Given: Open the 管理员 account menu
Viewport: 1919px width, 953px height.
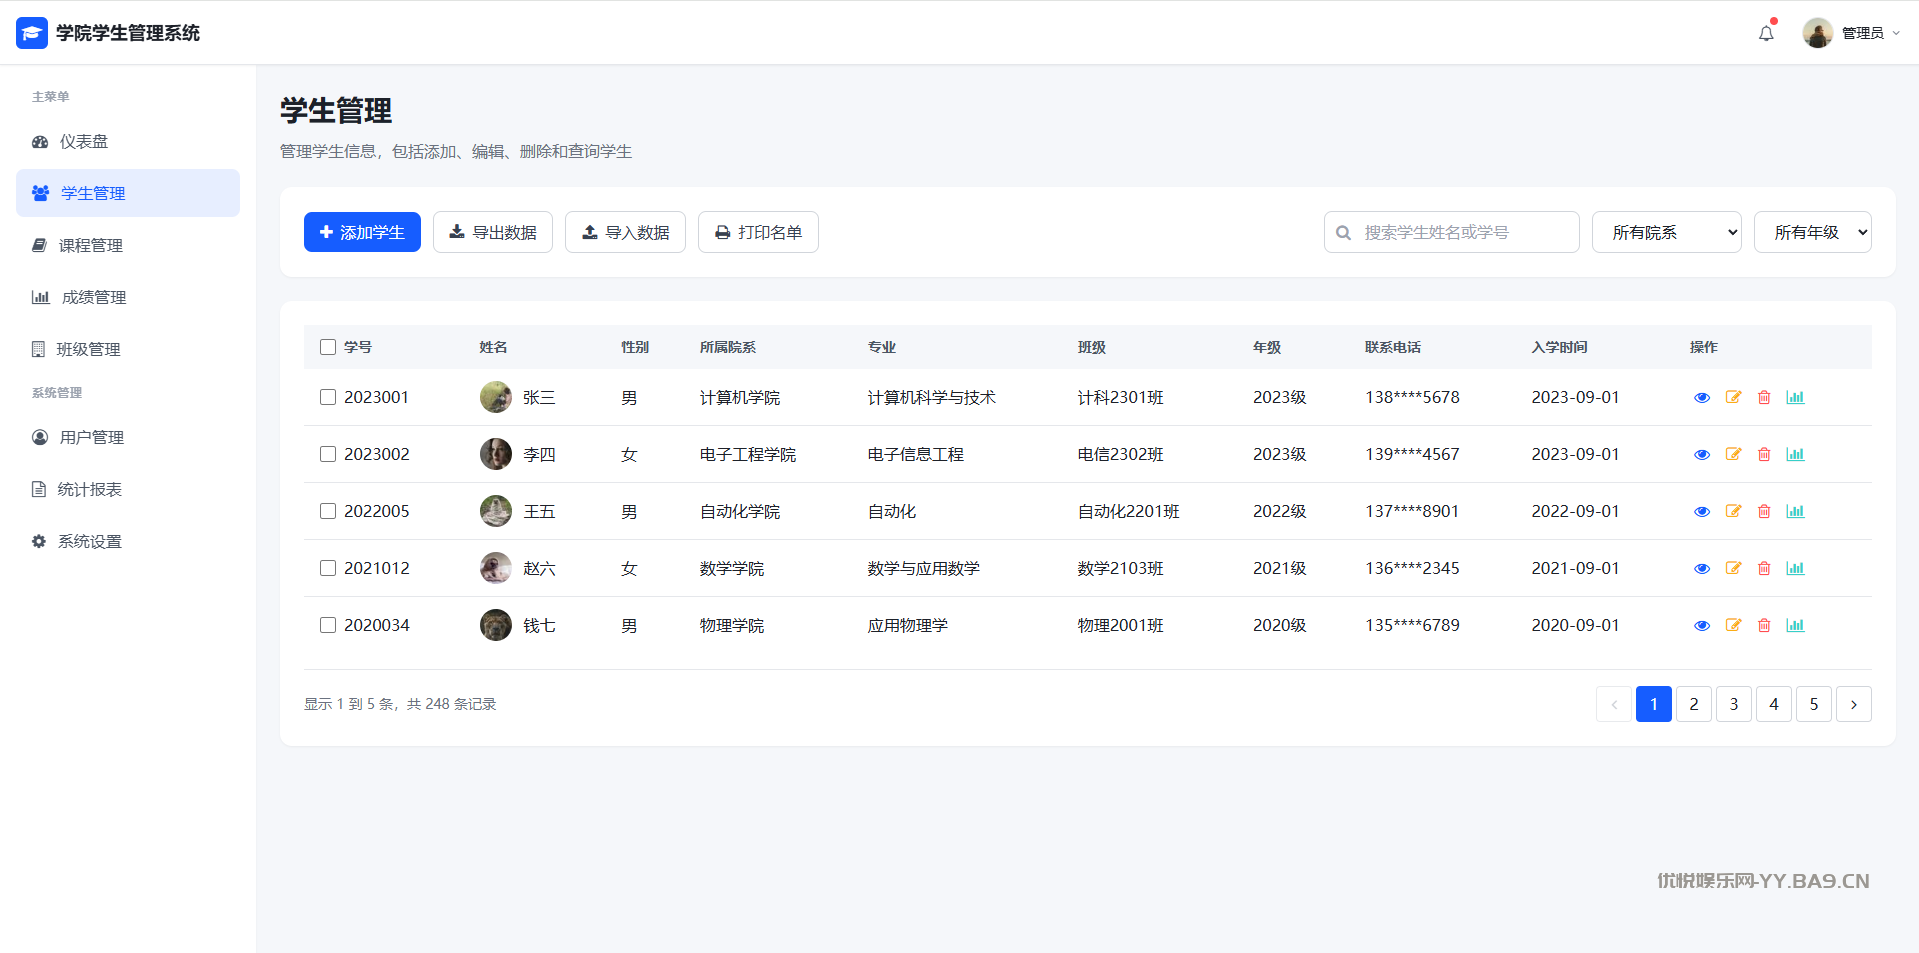Looking at the screenshot, I should tap(1851, 33).
